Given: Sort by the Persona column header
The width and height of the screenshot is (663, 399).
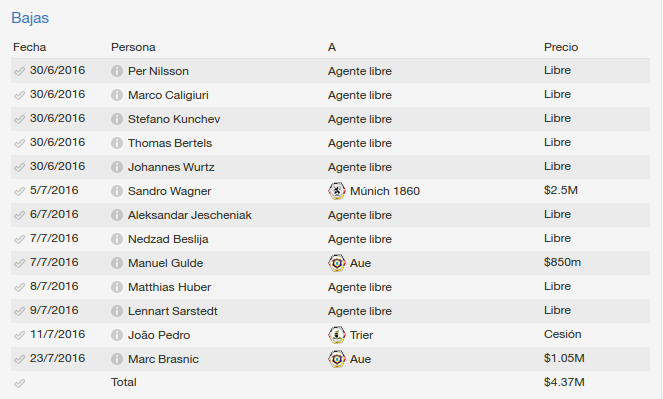Looking at the screenshot, I should pyautogui.click(x=133, y=47).
